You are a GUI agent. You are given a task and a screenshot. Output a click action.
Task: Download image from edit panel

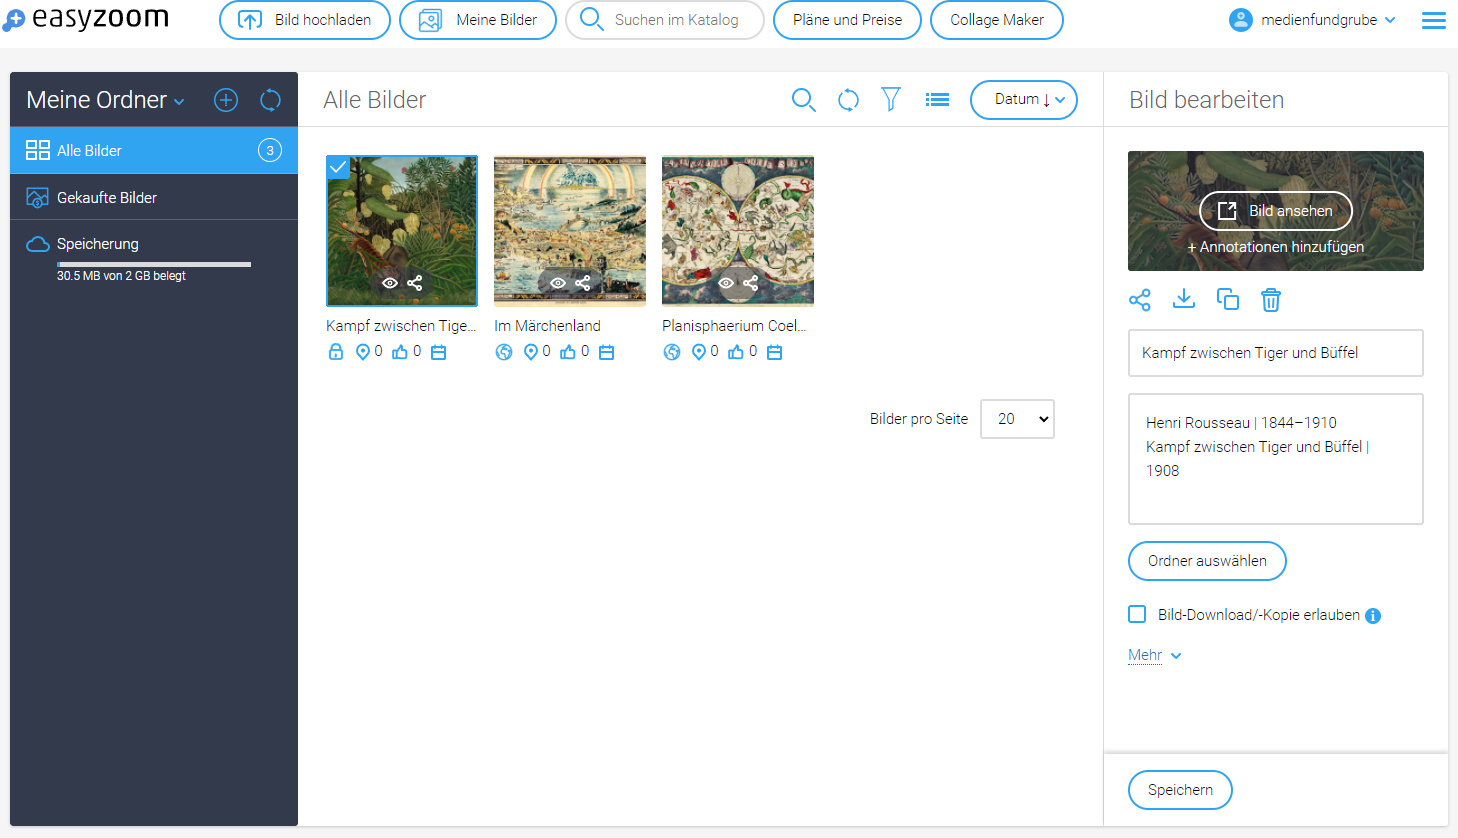1184,299
